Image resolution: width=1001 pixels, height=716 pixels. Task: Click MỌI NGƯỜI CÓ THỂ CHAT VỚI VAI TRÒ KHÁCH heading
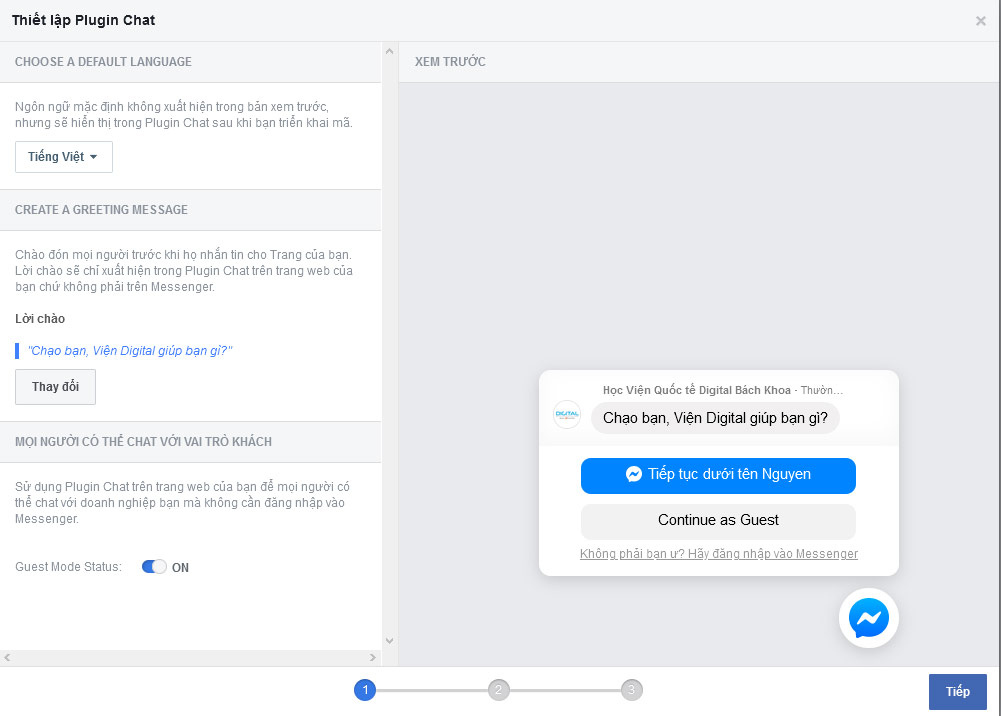(x=144, y=442)
